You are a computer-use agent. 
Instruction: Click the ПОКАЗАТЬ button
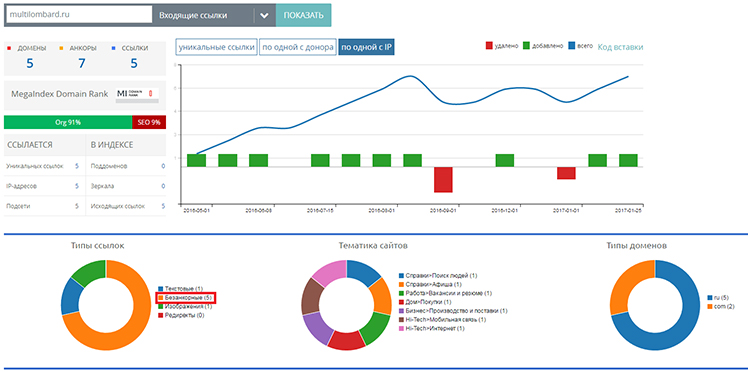(x=303, y=15)
